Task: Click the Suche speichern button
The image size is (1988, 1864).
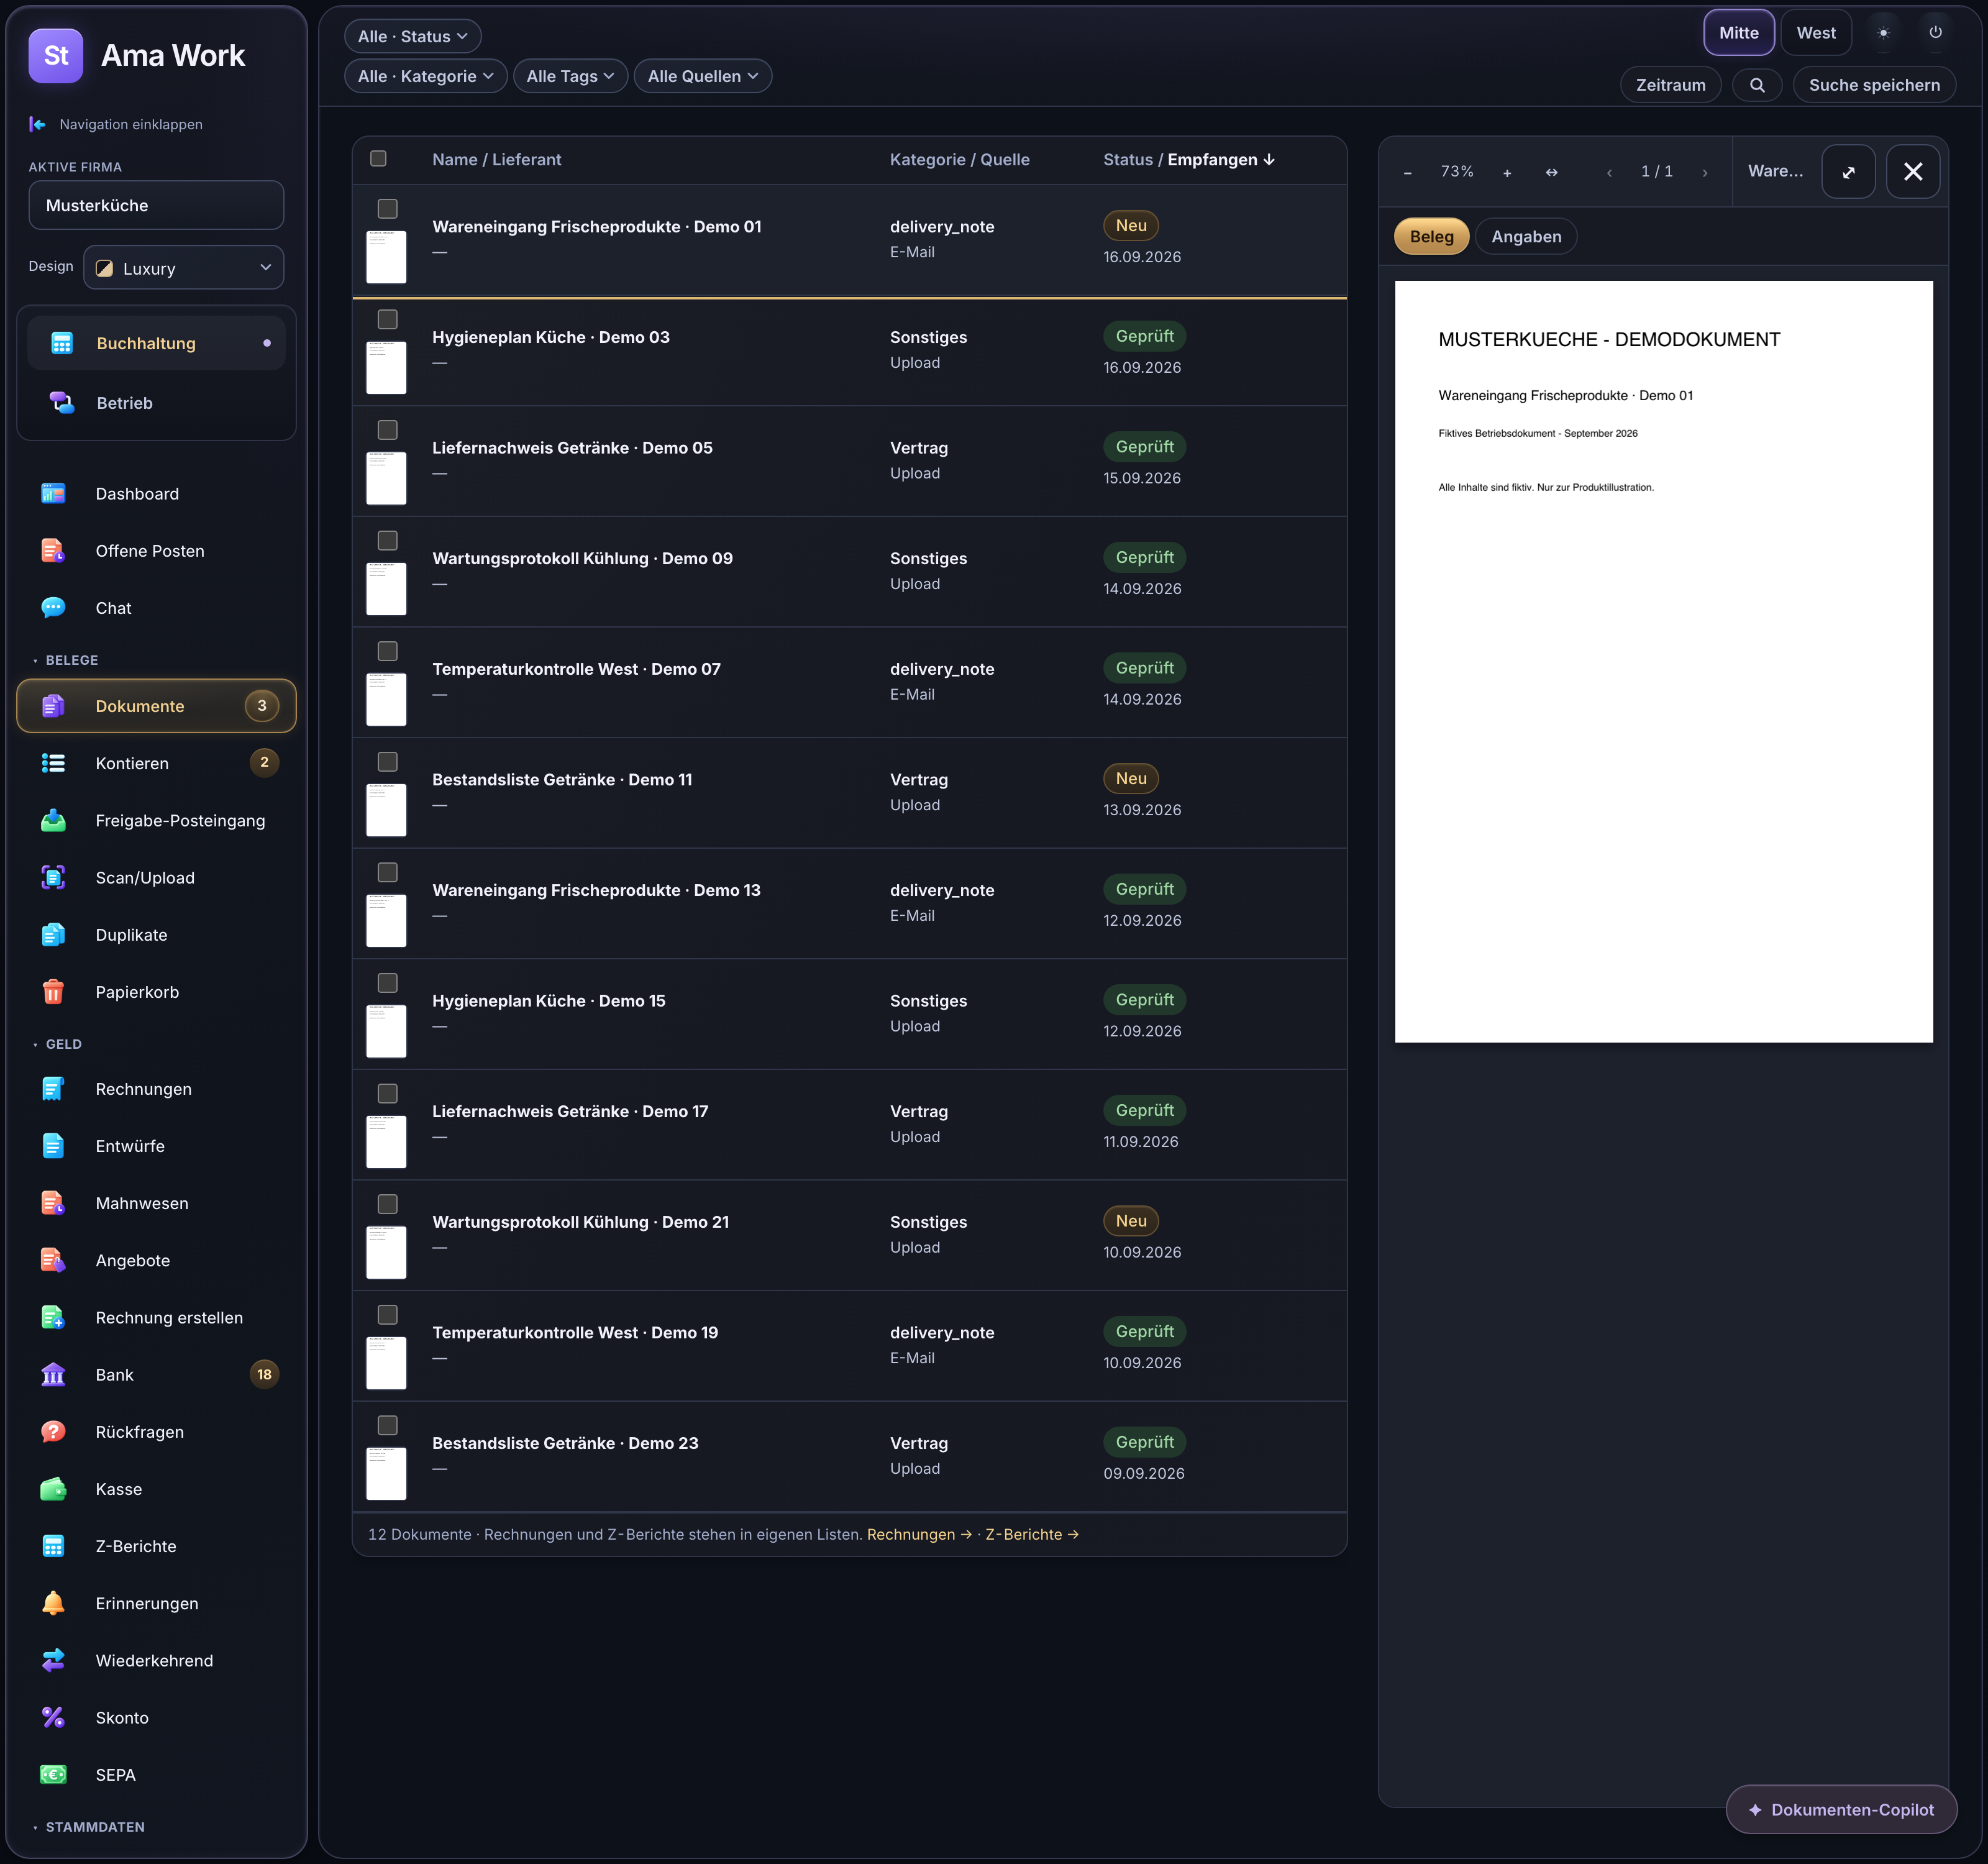Action: pyautogui.click(x=1874, y=85)
